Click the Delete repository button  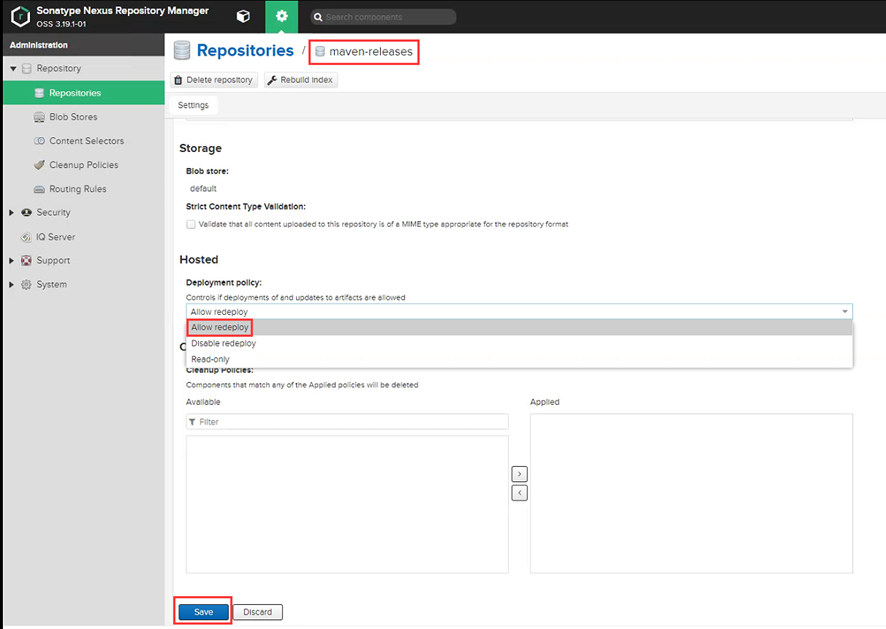(x=214, y=80)
